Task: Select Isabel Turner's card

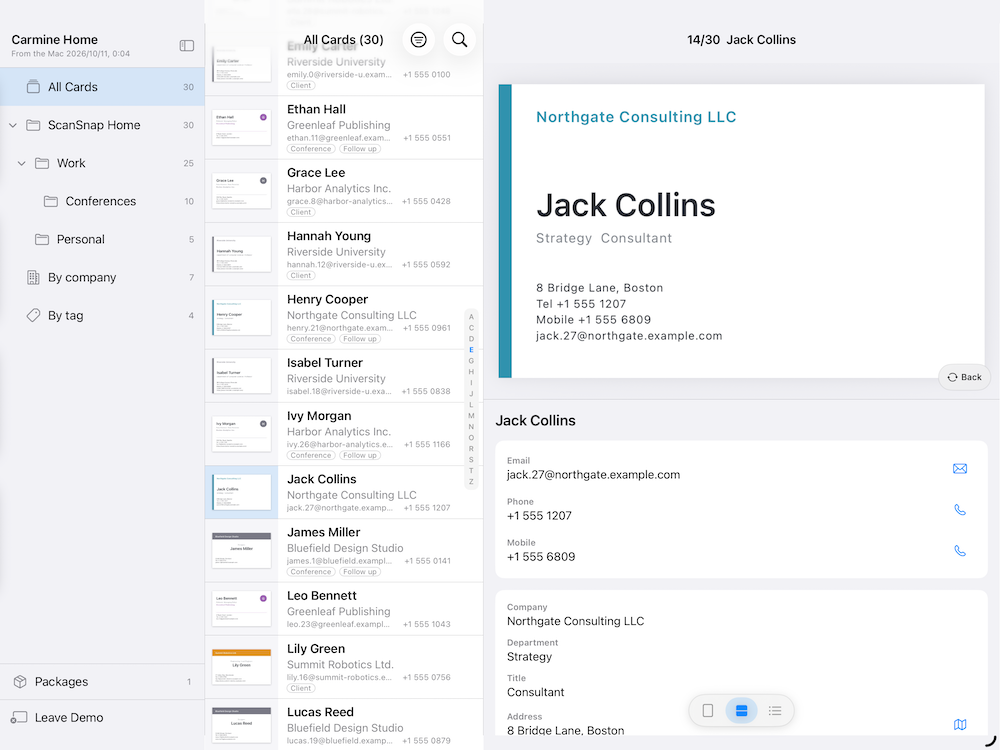Action: tap(344, 376)
